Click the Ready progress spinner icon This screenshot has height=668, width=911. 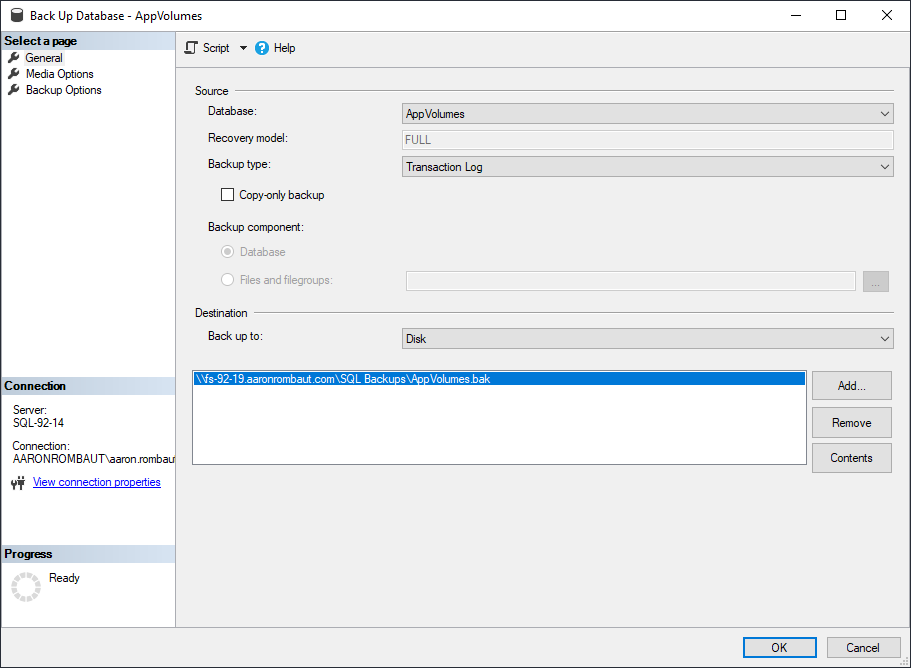(x=26, y=588)
